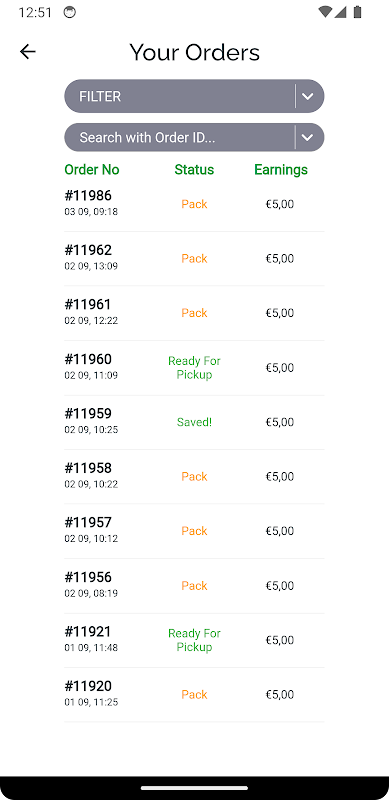
Task: Tap Pack status for order #11962
Action: pyautogui.click(x=194, y=259)
